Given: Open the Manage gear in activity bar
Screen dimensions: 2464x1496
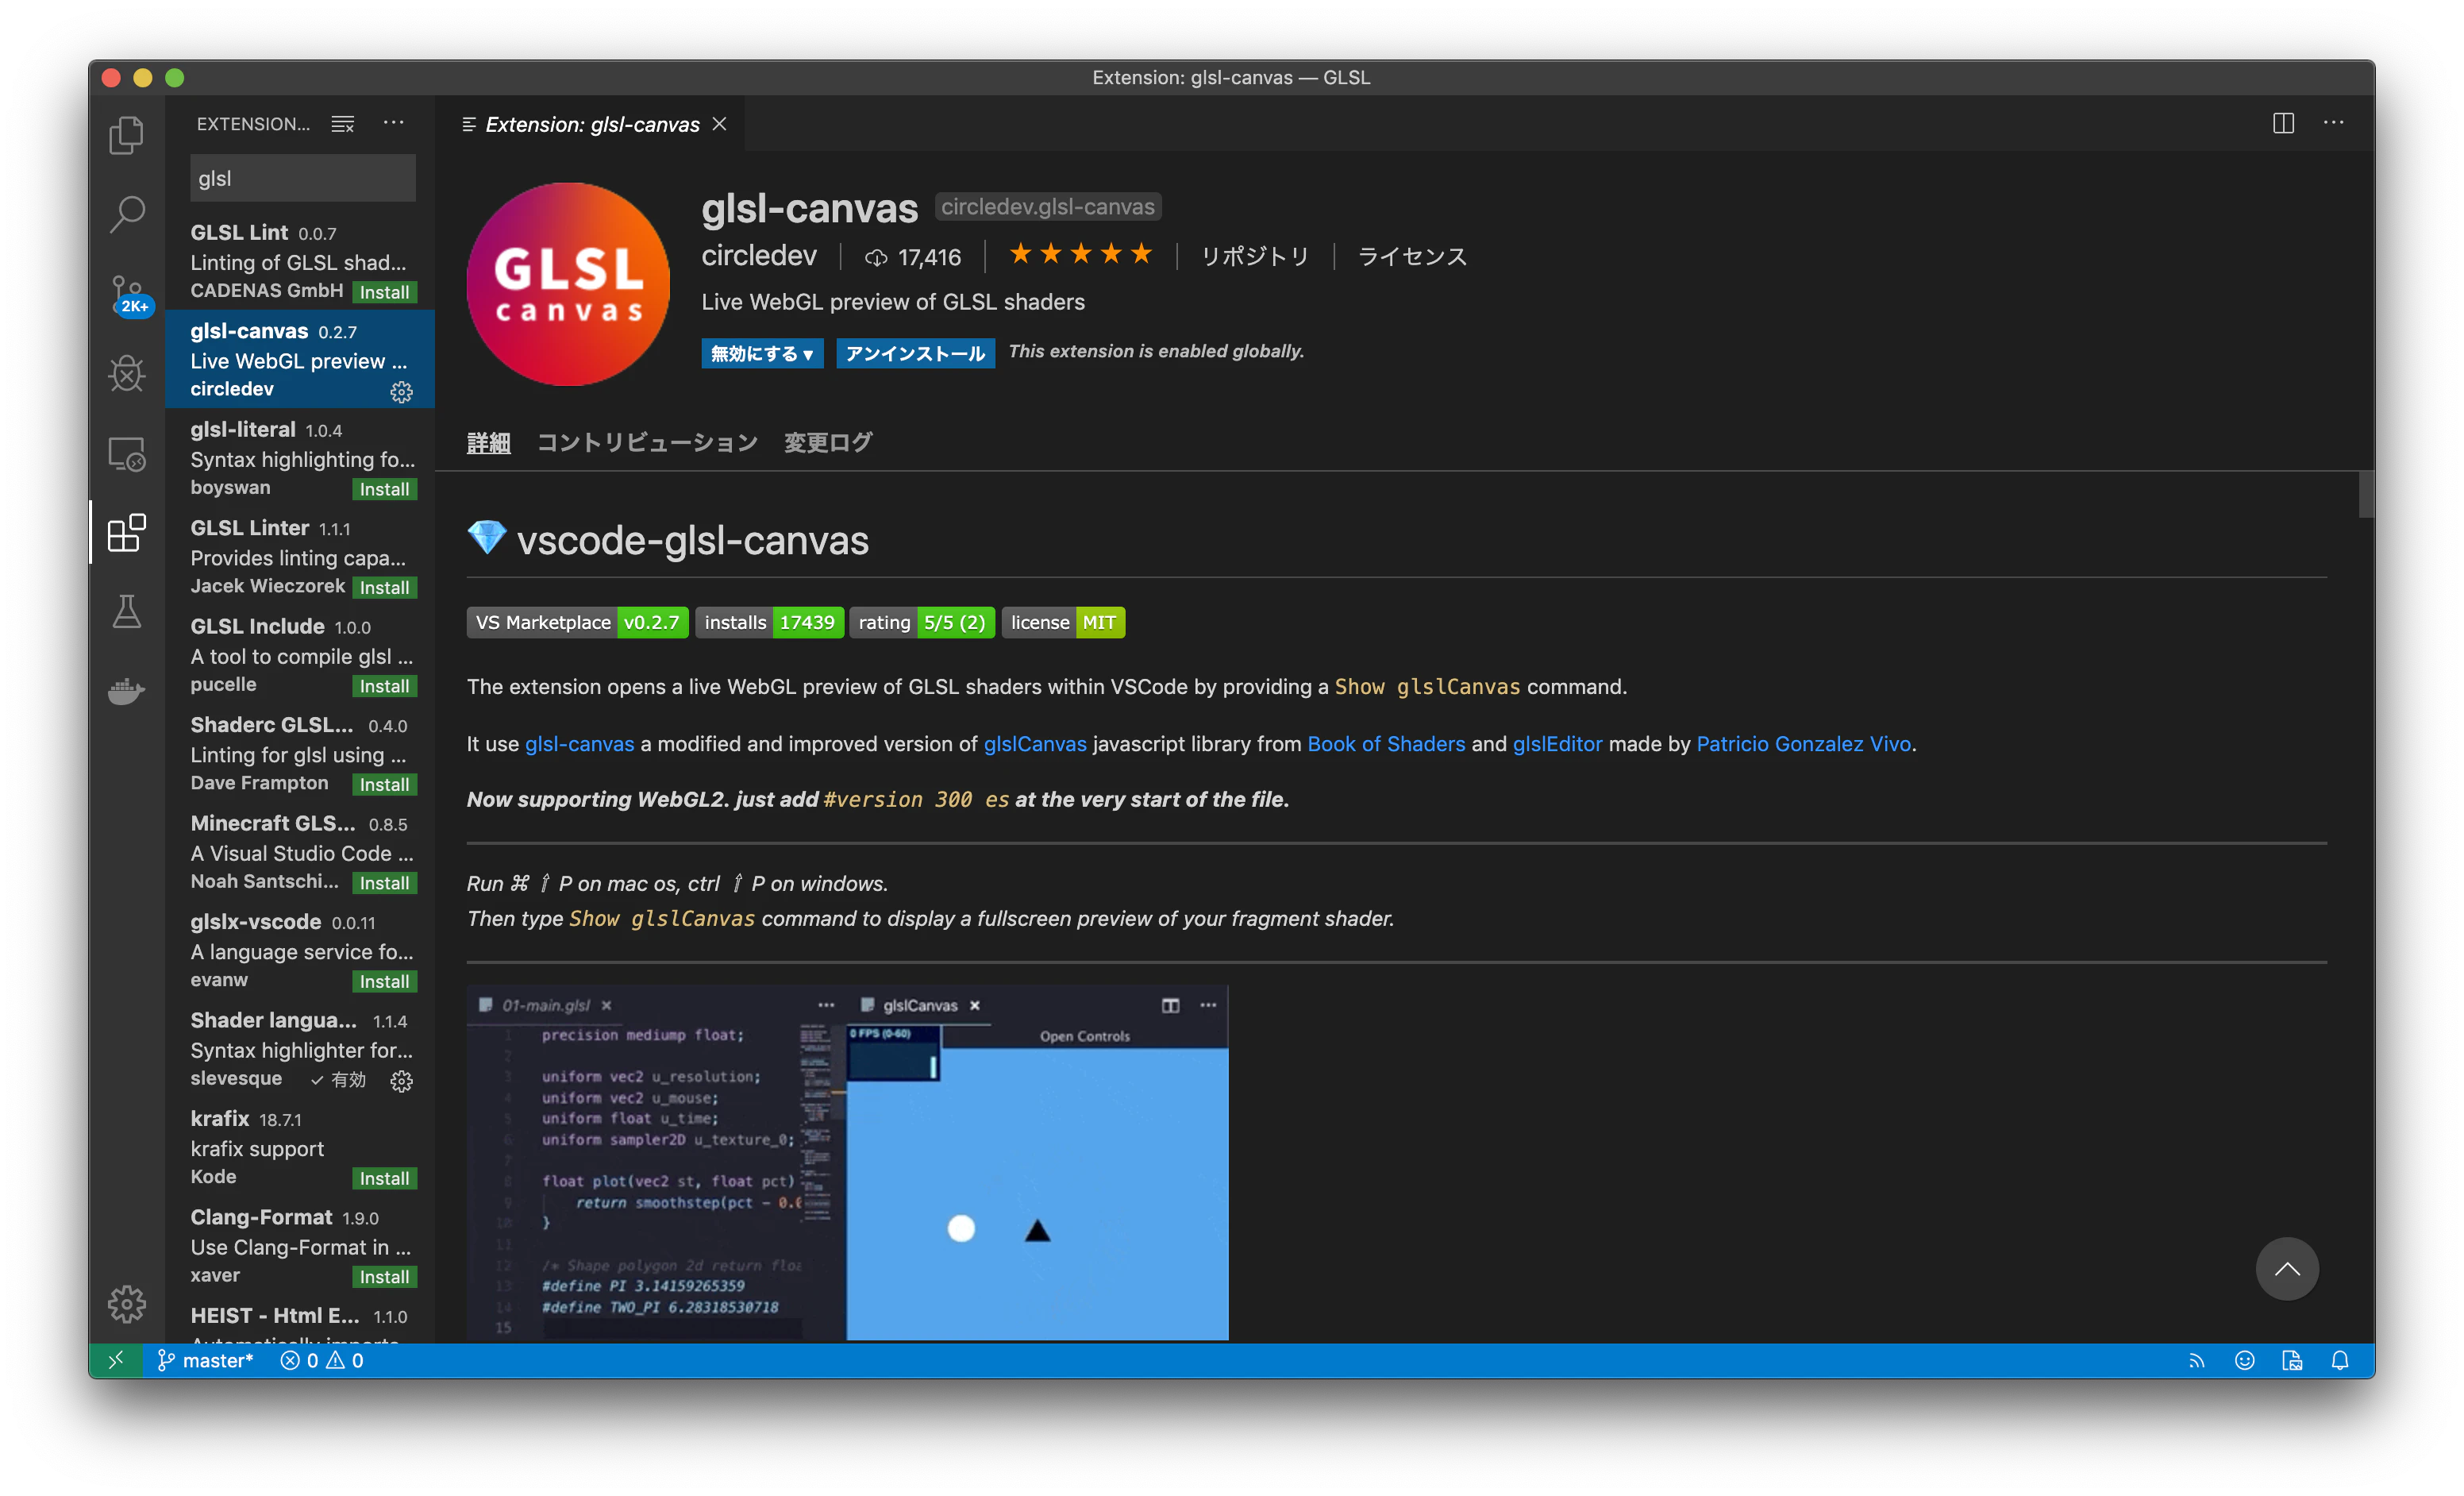Looking at the screenshot, I should 126,1303.
